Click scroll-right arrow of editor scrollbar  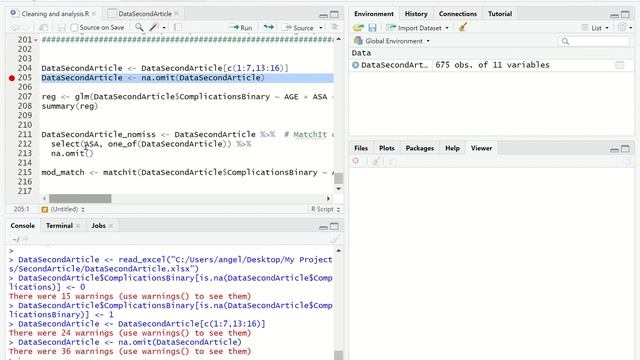(x=328, y=198)
